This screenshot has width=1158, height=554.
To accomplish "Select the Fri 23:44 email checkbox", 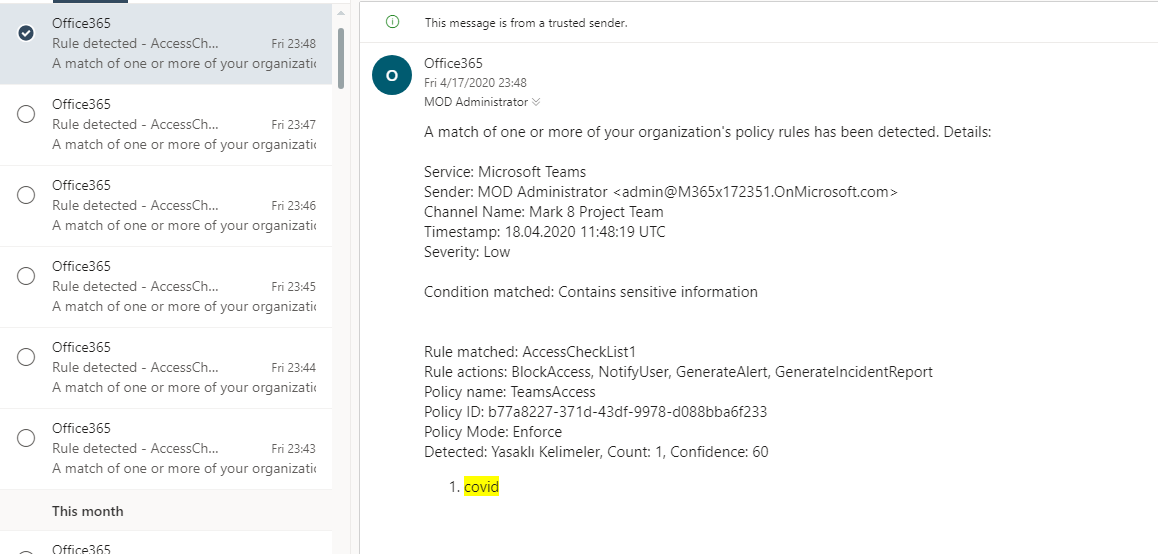I will point(26,358).
